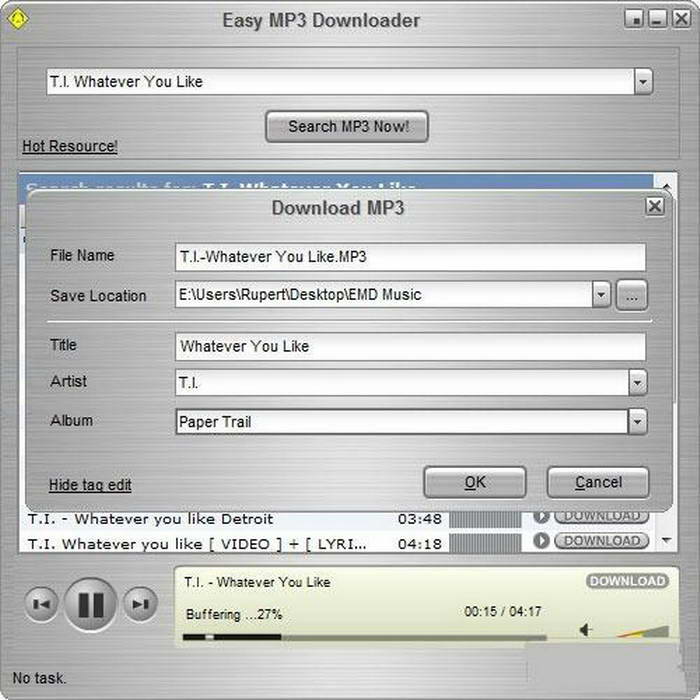Click the Buffering ...27% status text
The width and height of the screenshot is (700, 700).
pos(234,614)
